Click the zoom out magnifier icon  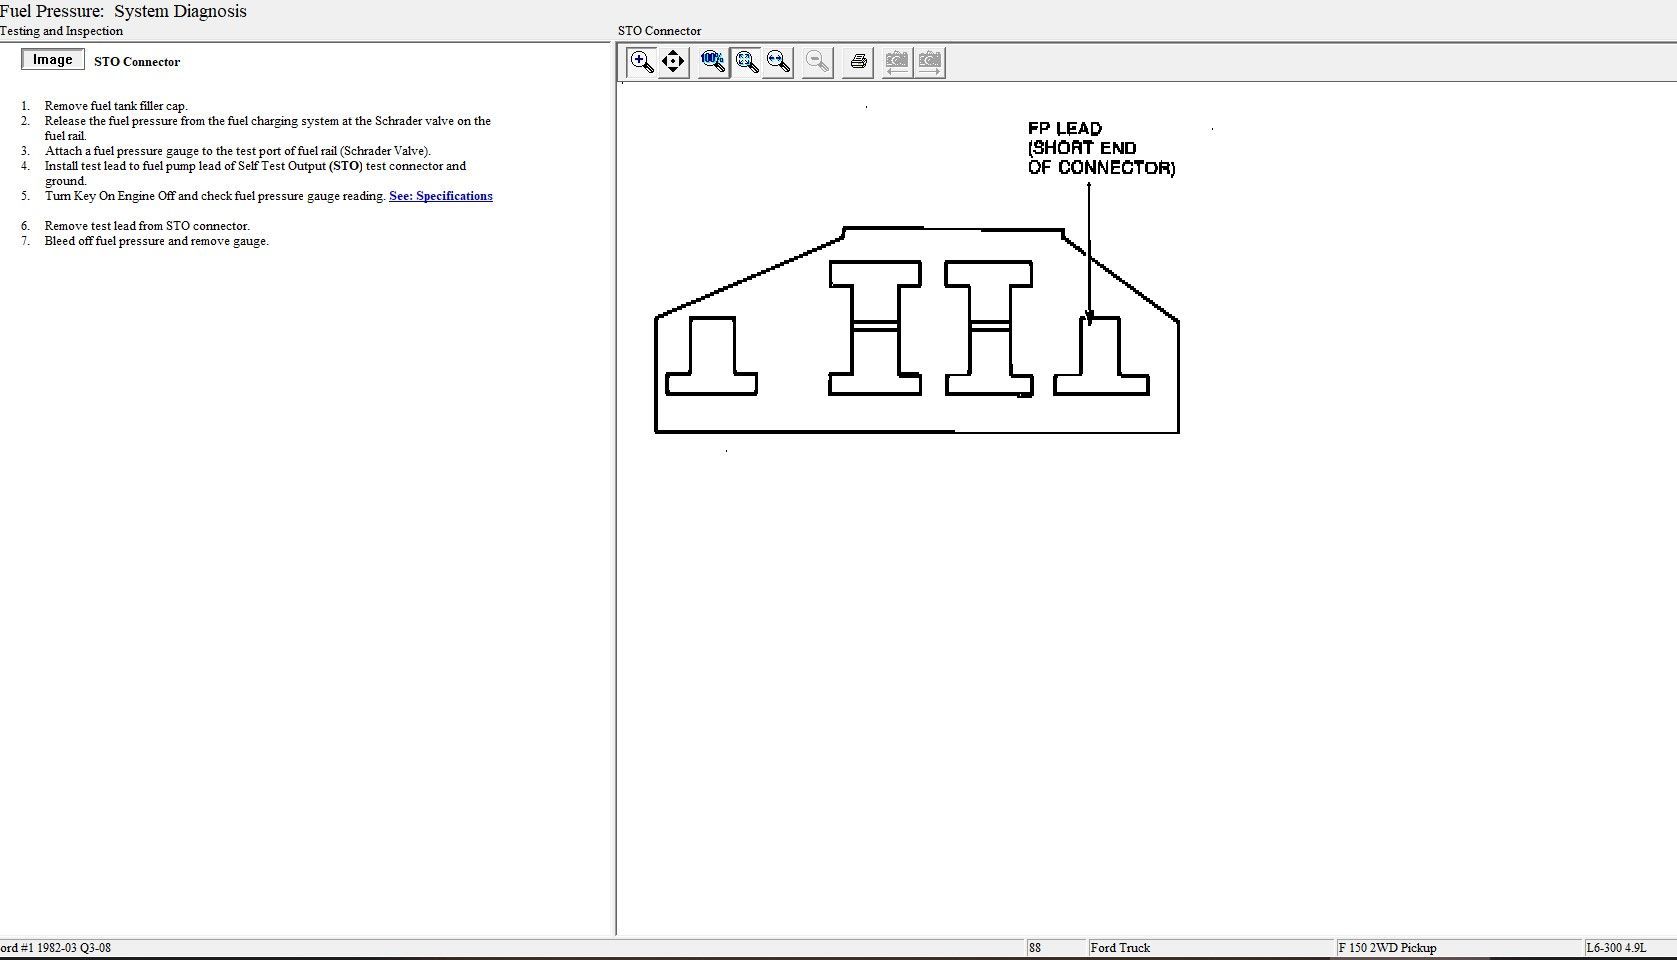(x=817, y=62)
